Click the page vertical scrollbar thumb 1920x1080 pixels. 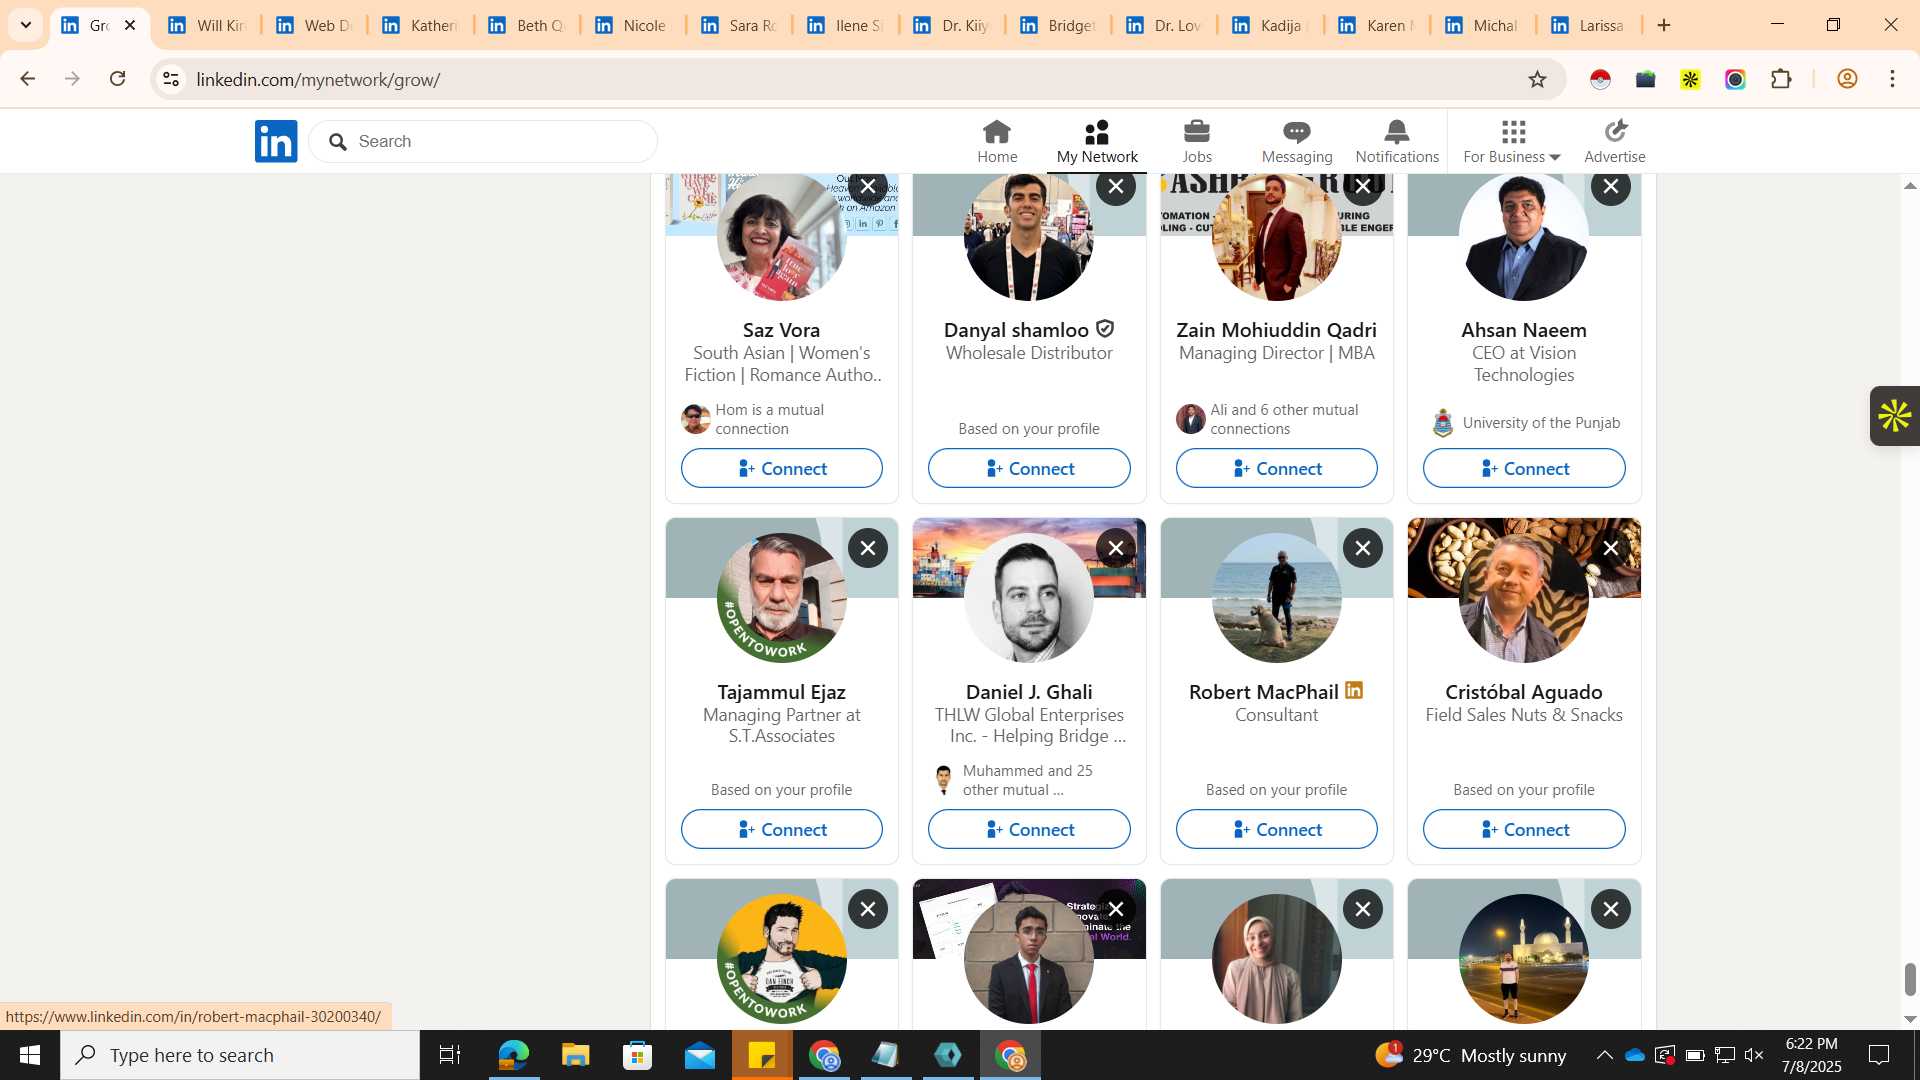pyautogui.click(x=1909, y=979)
